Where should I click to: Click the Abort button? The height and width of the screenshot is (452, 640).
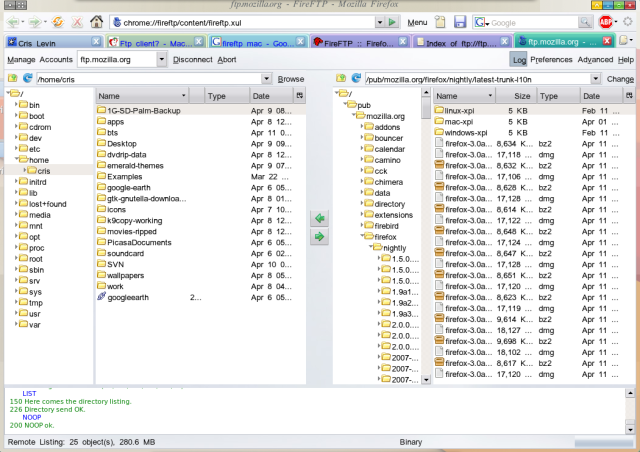227,60
